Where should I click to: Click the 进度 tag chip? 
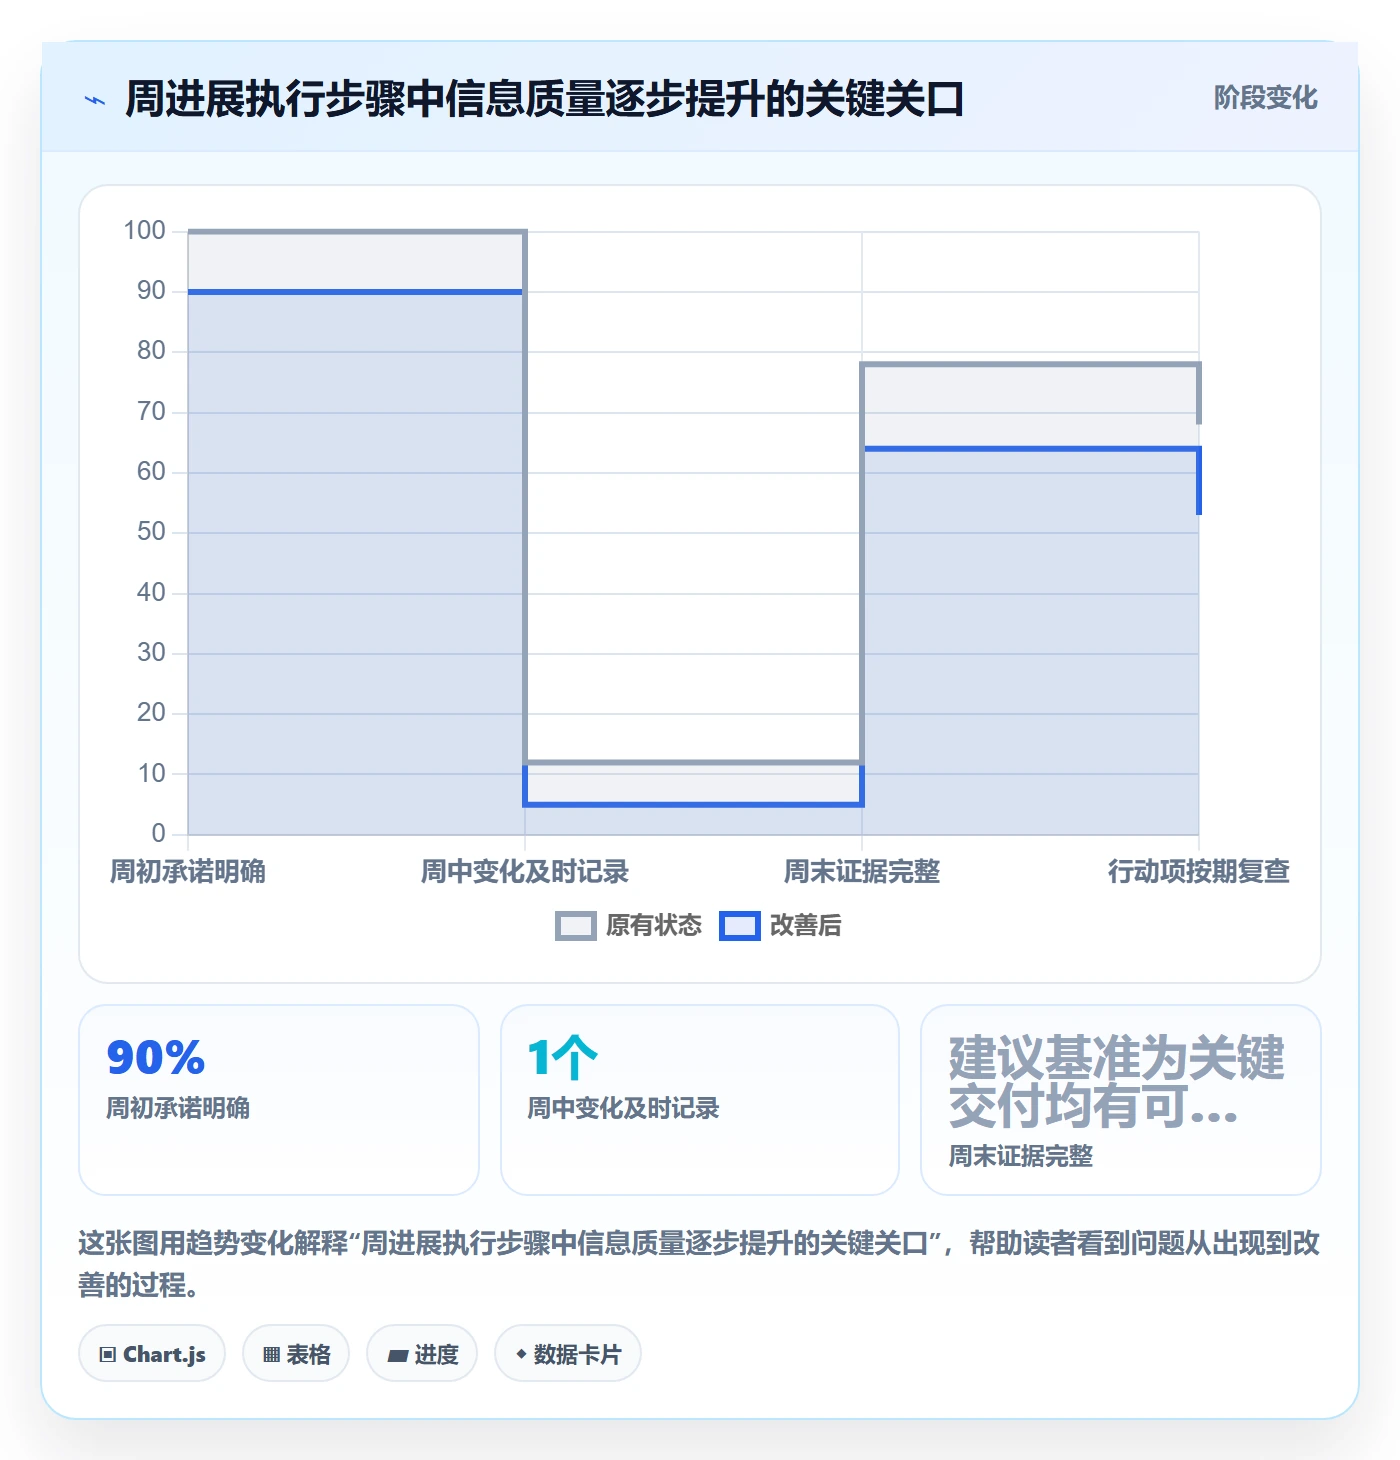tap(422, 1354)
